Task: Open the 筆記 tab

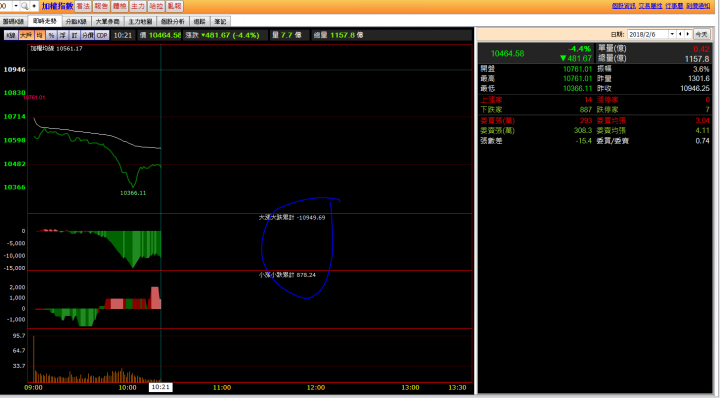Action: tap(220, 22)
